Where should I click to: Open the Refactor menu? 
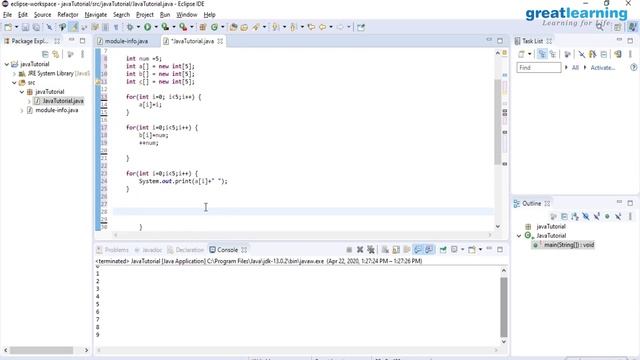(x=68, y=15)
